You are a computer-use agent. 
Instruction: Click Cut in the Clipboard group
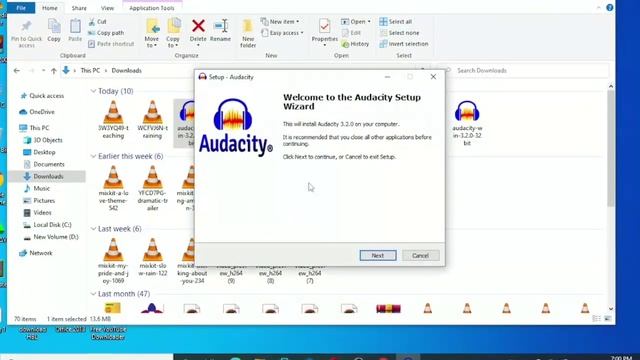98,22
